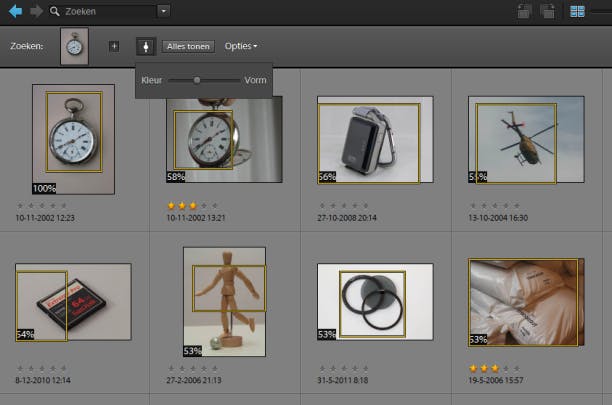This screenshot has height=405, width=612.
Task: Click the 58% match label
Action: [x=176, y=177]
